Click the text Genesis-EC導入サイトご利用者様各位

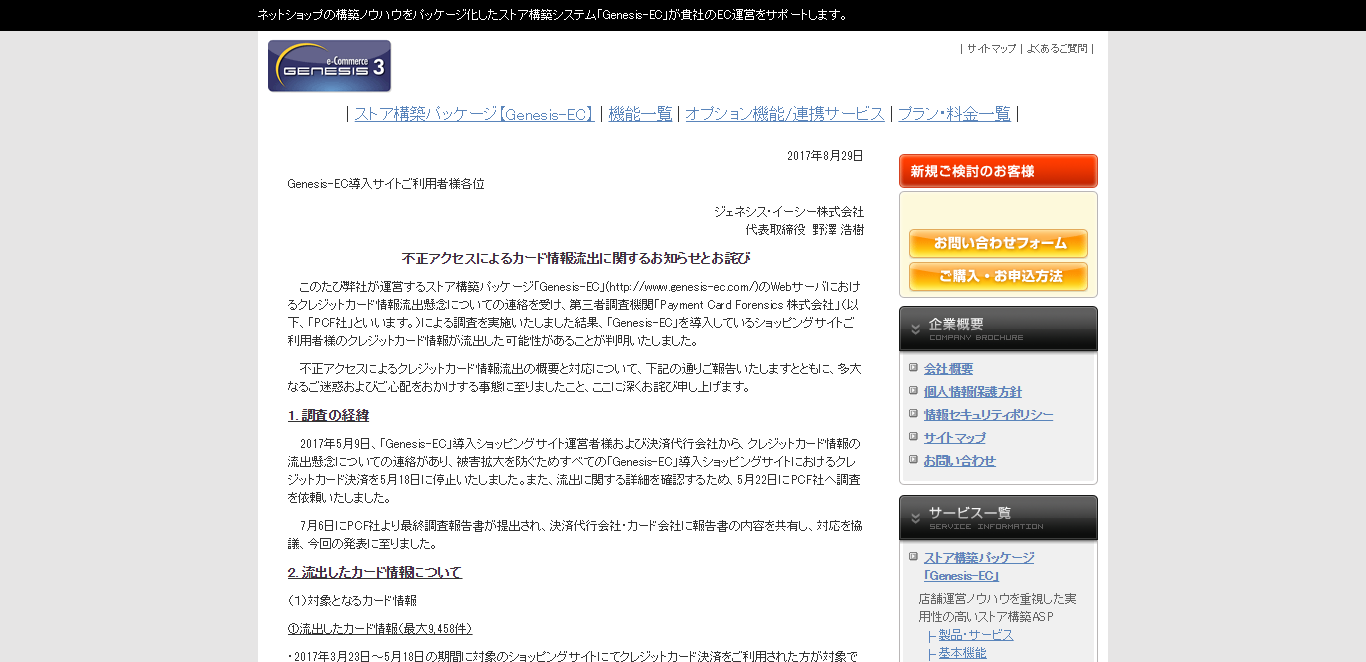tap(386, 184)
